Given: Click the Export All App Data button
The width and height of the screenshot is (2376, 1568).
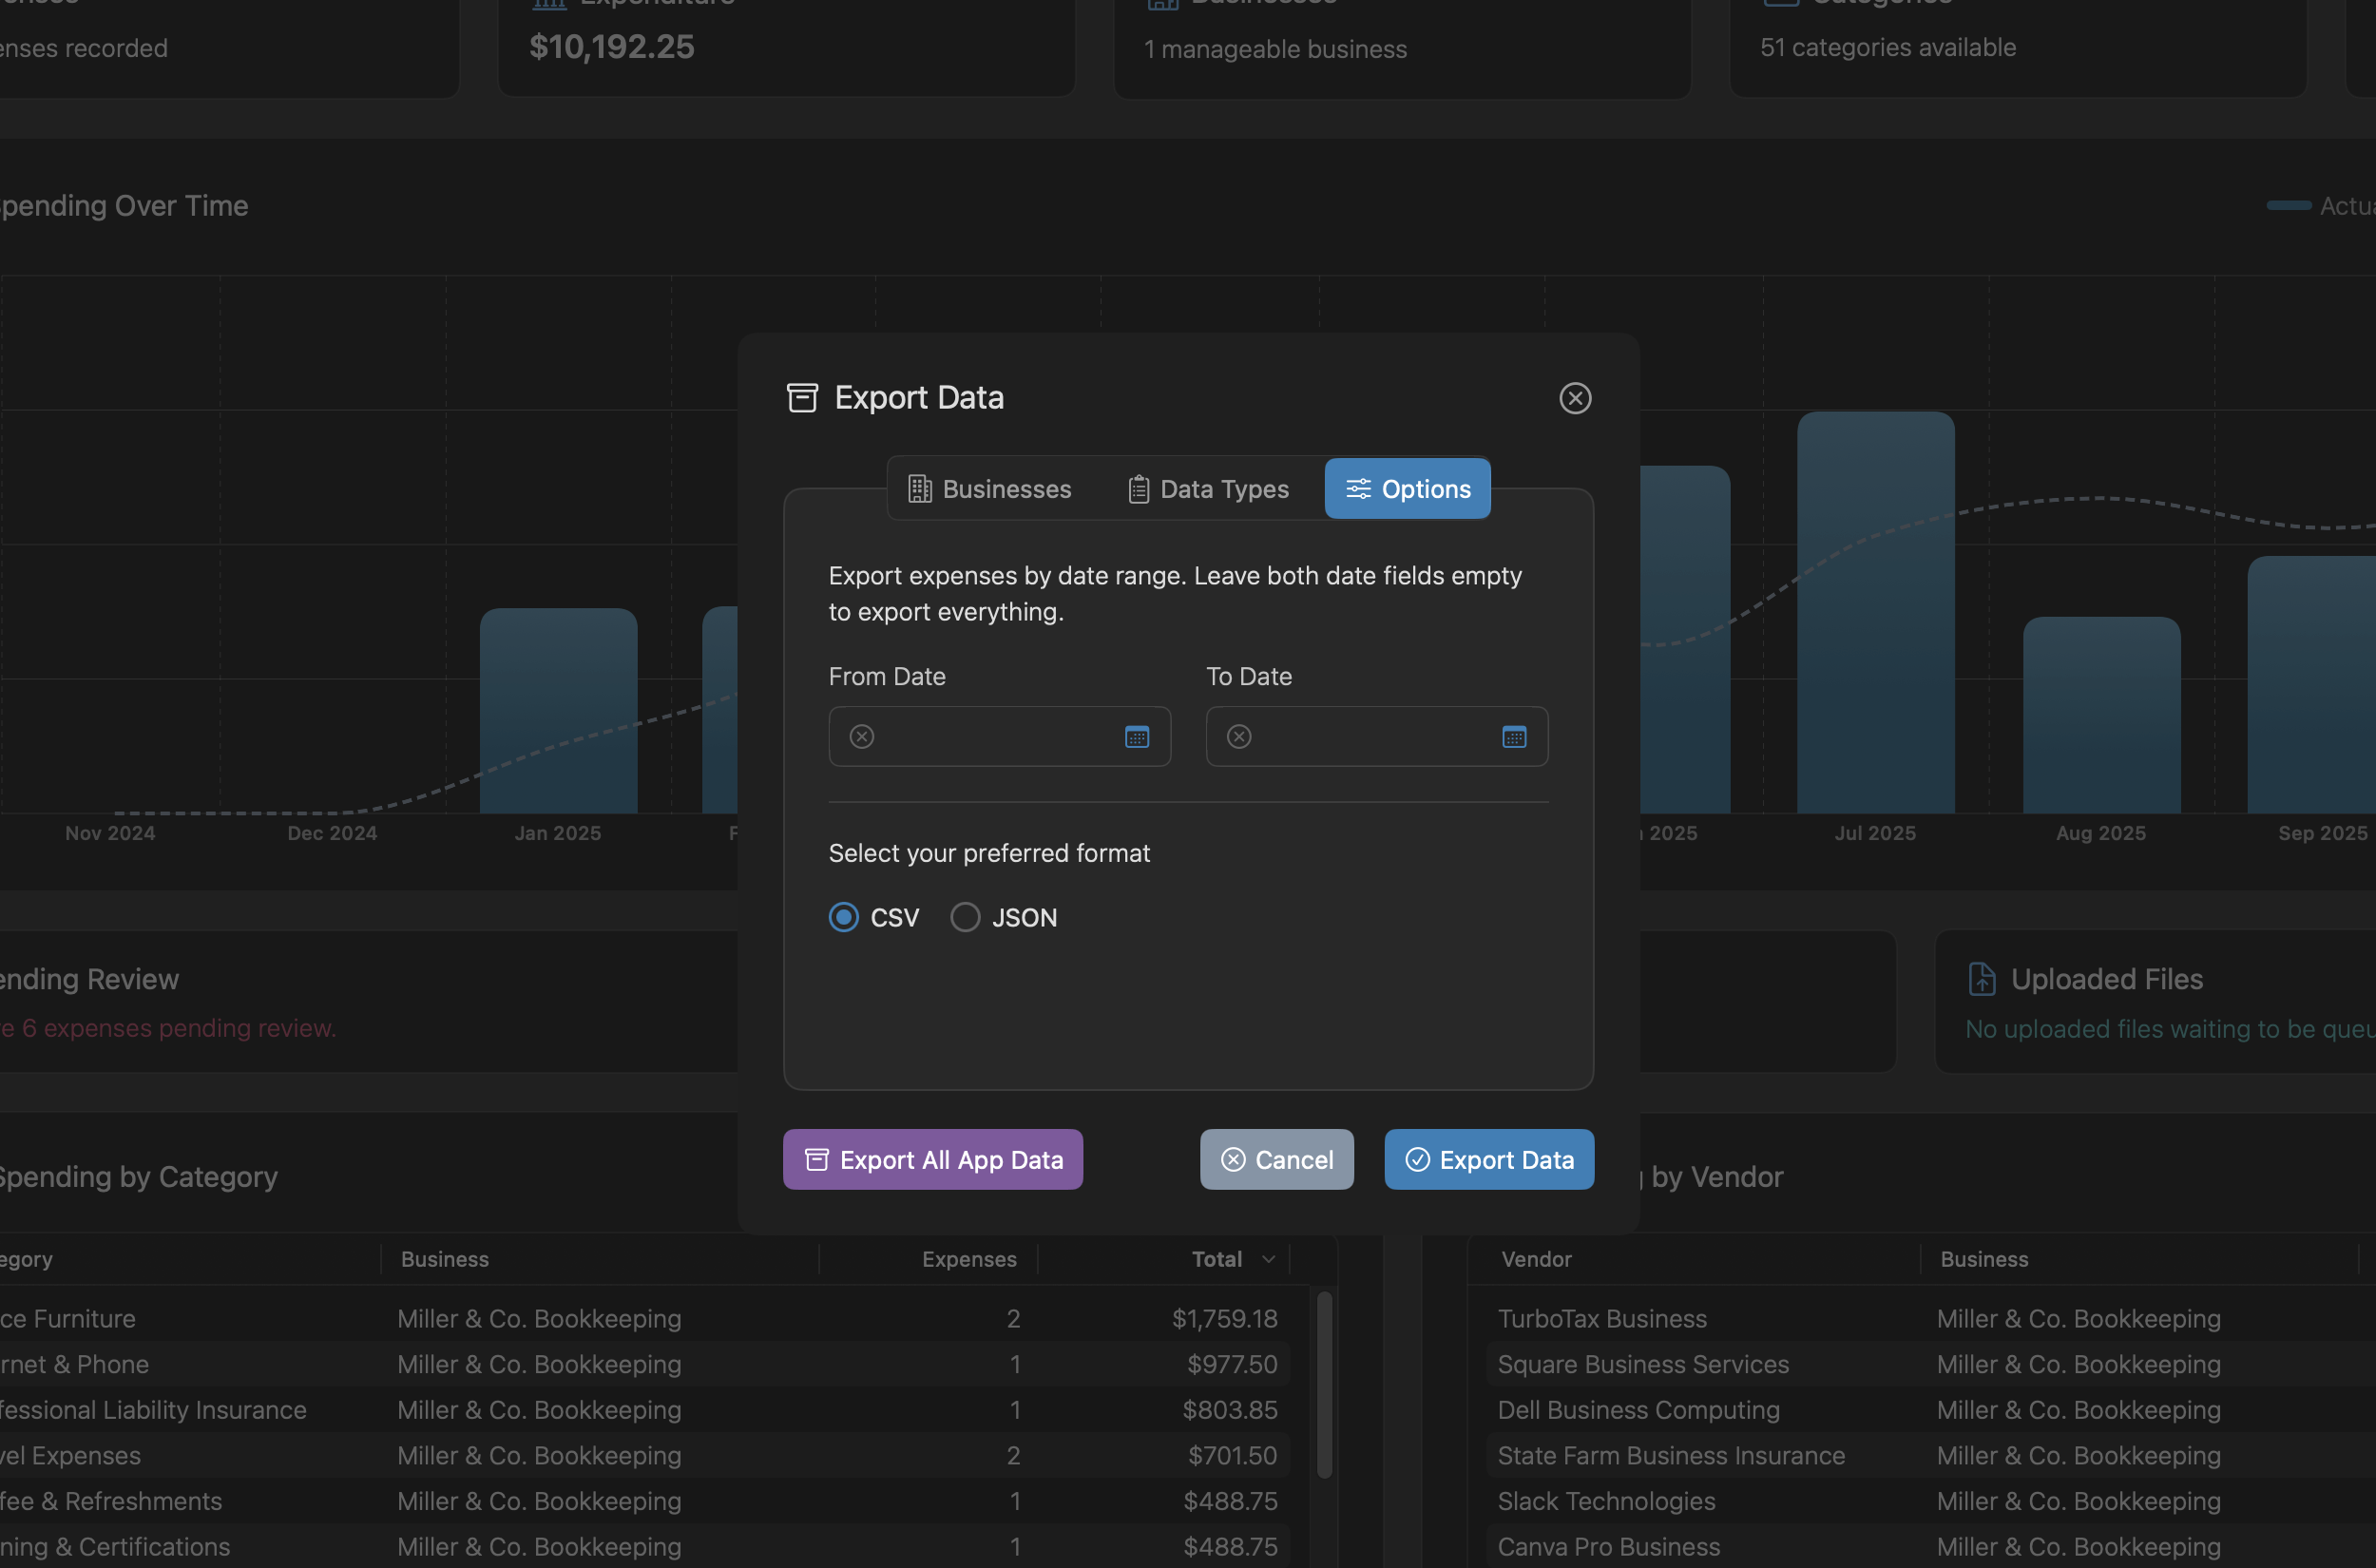Looking at the screenshot, I should pyautogui.click(x=932, y=1159).
